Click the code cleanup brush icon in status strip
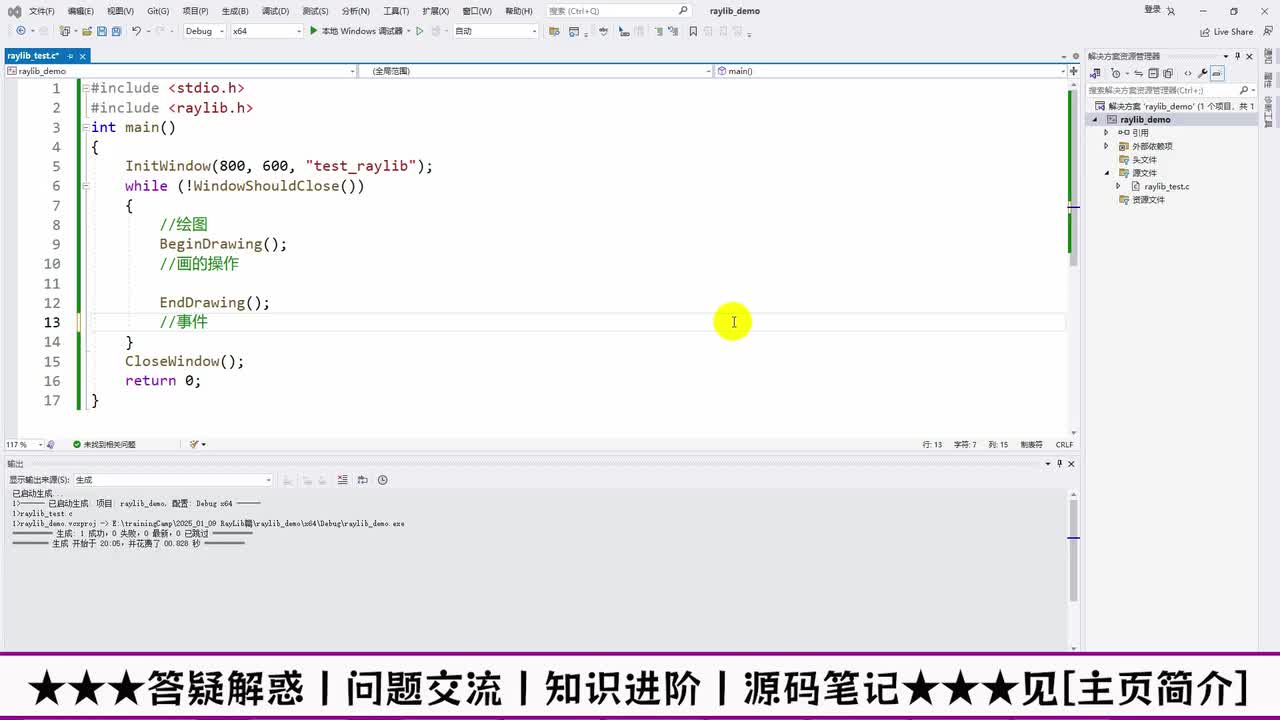The image size is (1280, 720). (x=196, y=444)
